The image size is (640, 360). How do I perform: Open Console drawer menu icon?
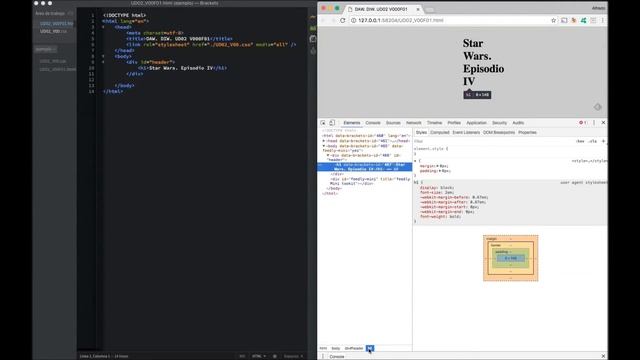click(x=323, y=356)
